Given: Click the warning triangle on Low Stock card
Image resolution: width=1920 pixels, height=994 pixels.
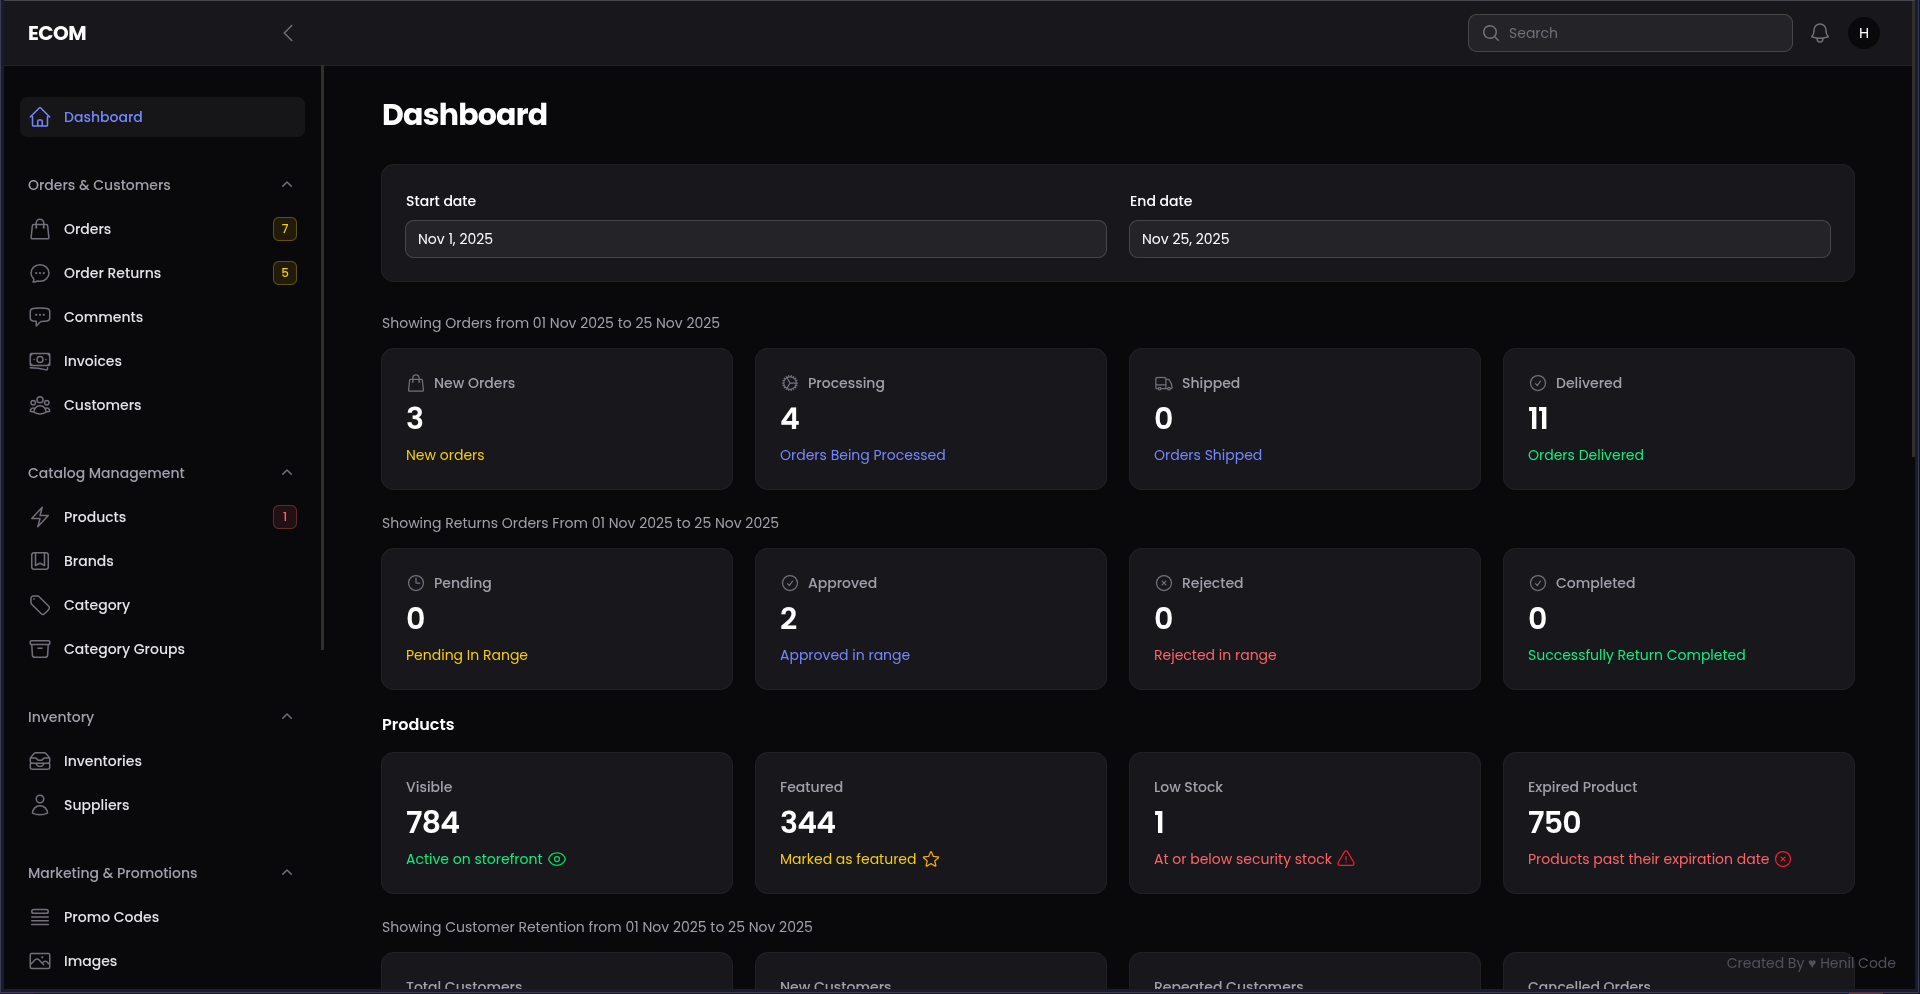Looking at the screenshot, I should click(1346, 859).
